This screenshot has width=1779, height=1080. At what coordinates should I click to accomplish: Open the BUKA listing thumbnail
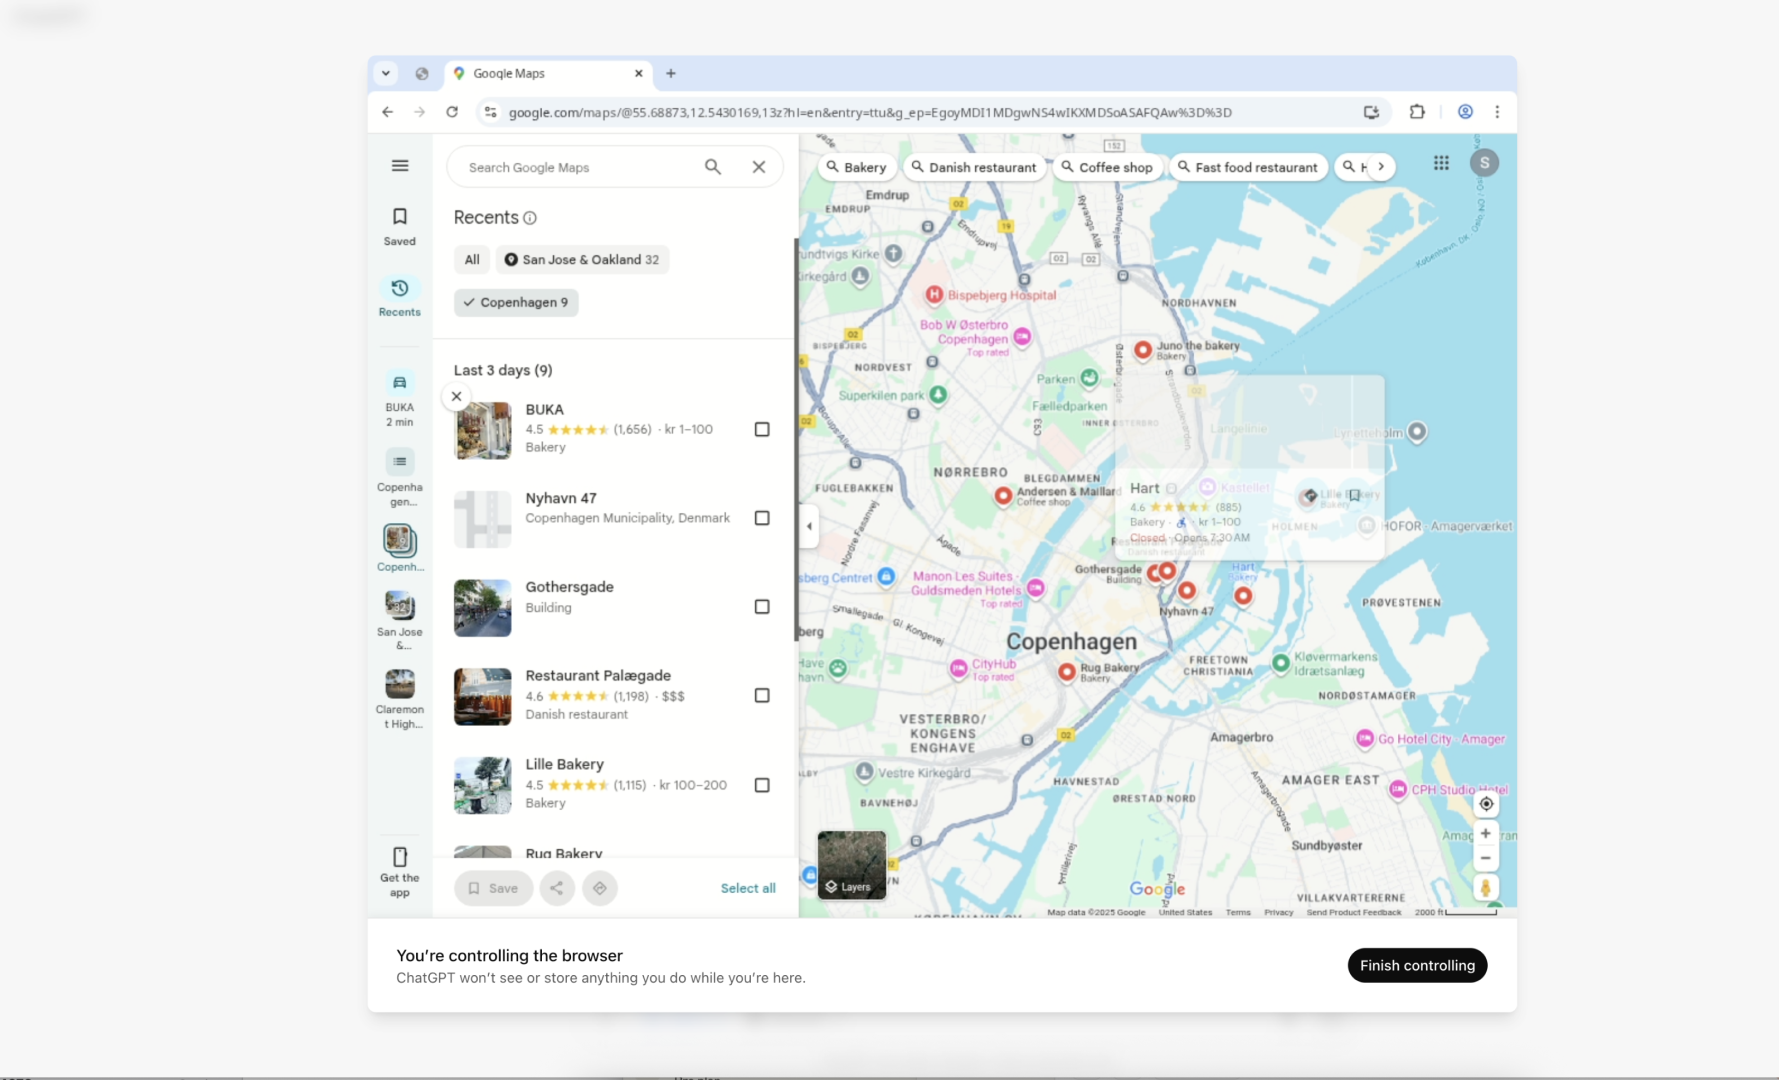click(x=483, y=430)
